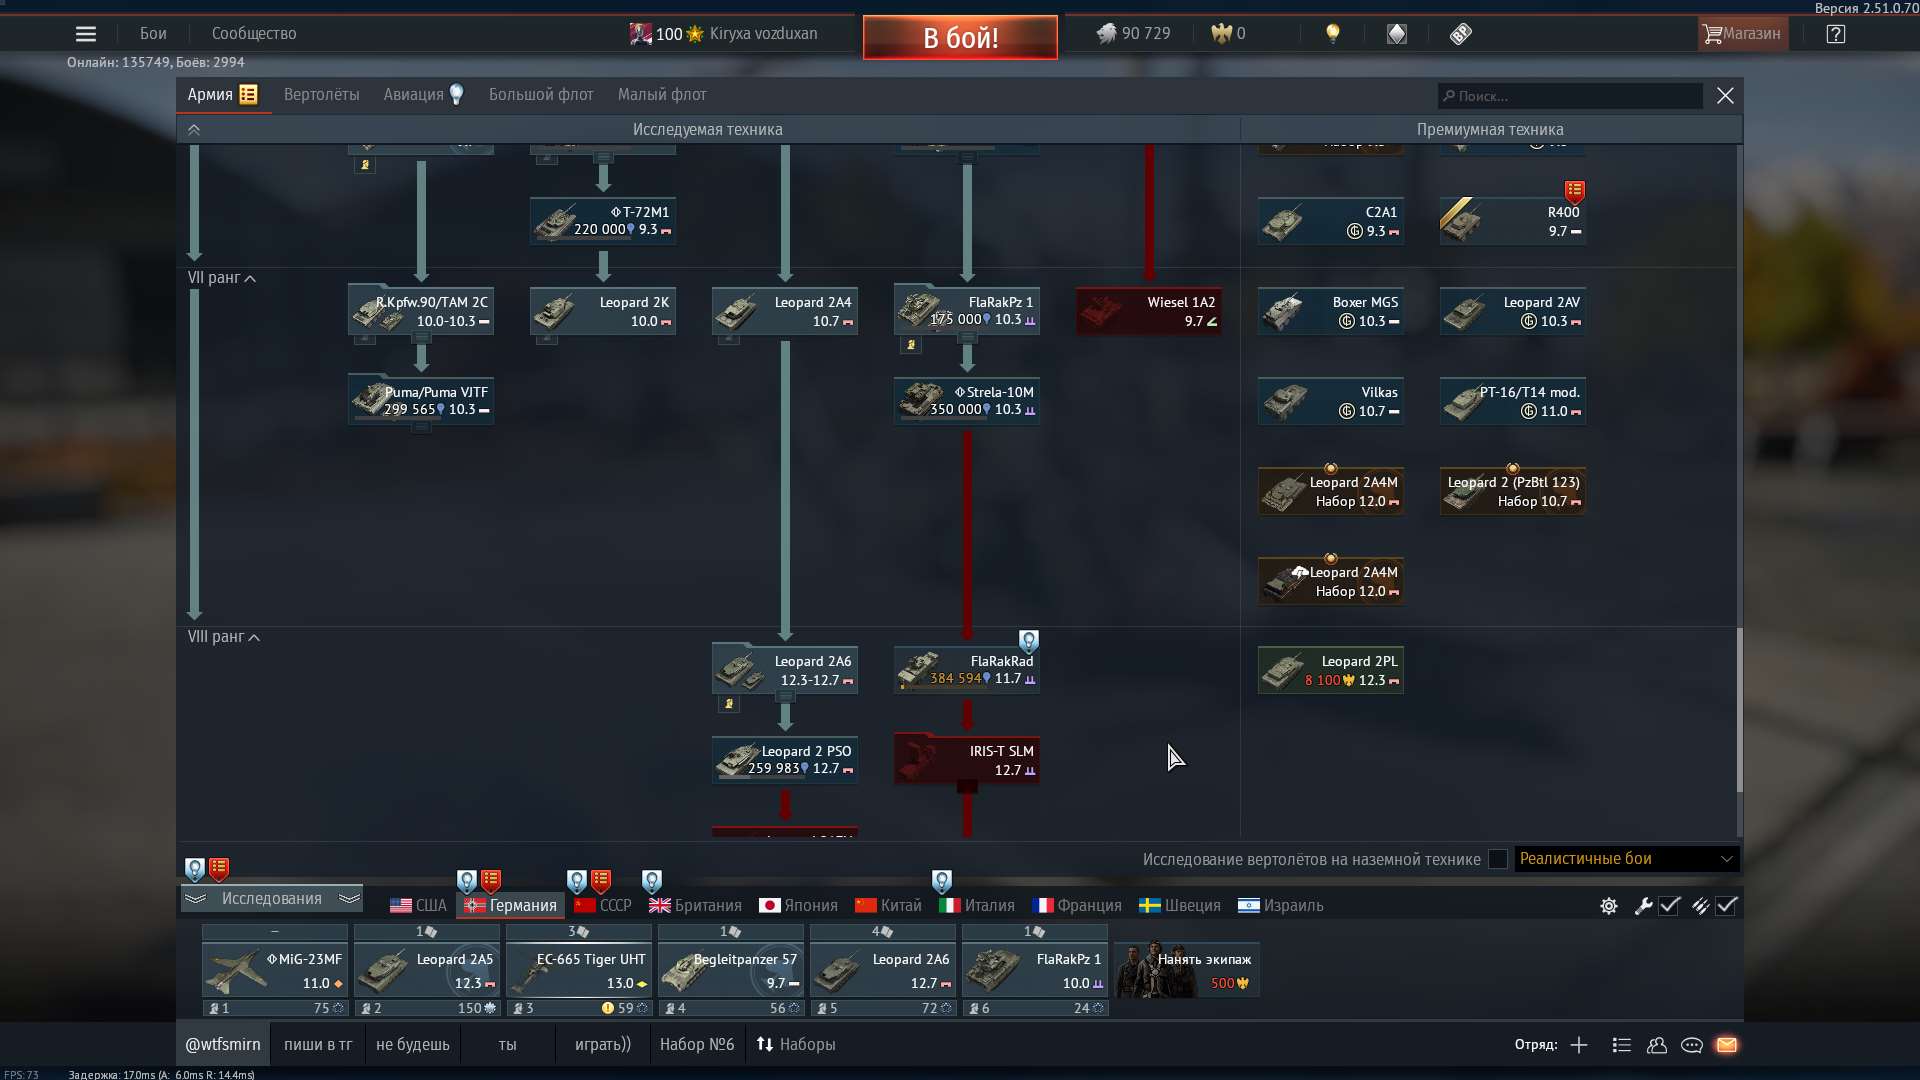Open the hamburger menu top left
The image size is (1920, 1080).
pyautogui.click(x=86, y=33)
